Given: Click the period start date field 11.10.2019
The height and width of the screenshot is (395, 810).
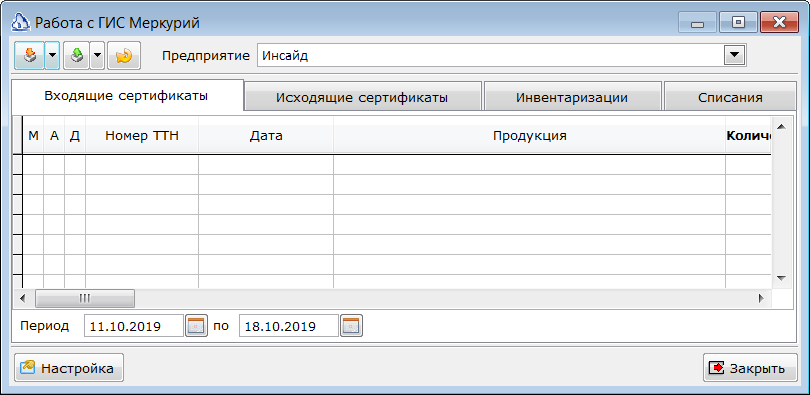Looking at the screenshot, I should click(134, 326).
